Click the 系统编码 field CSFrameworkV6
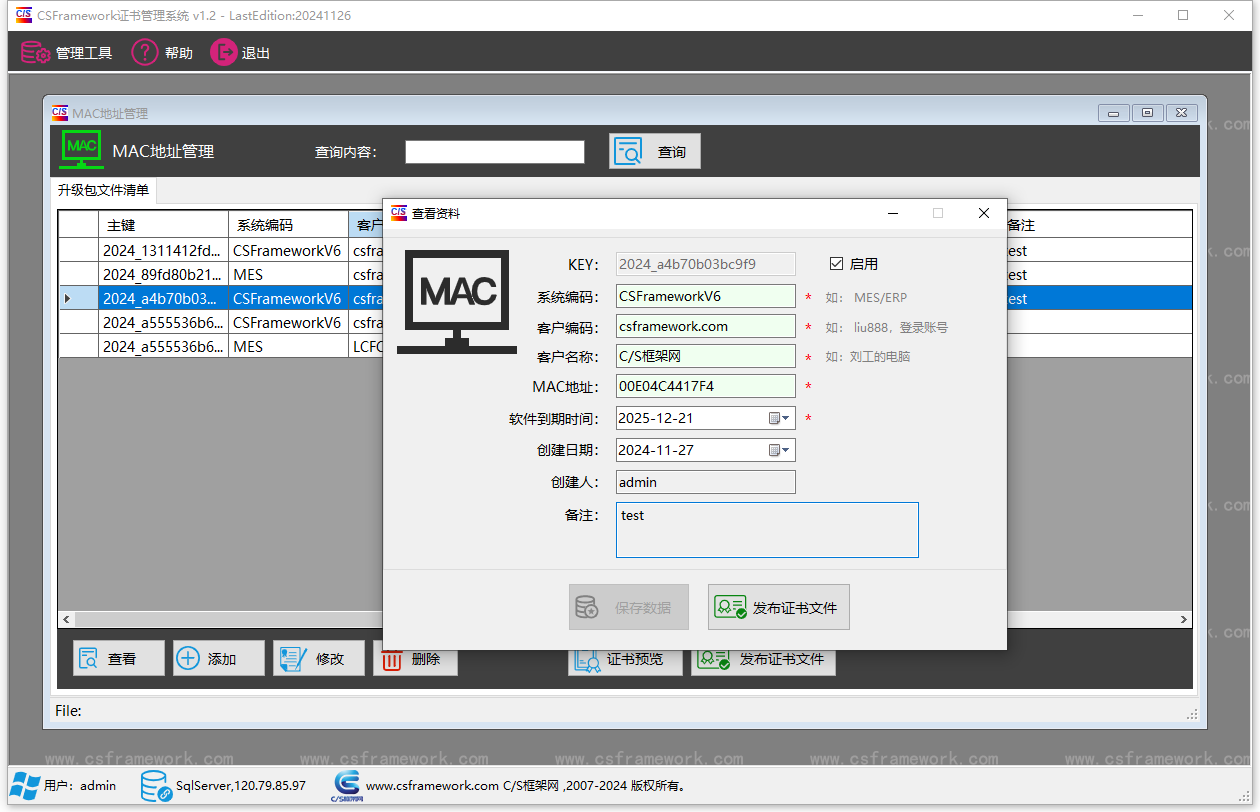 coord(706,296)
